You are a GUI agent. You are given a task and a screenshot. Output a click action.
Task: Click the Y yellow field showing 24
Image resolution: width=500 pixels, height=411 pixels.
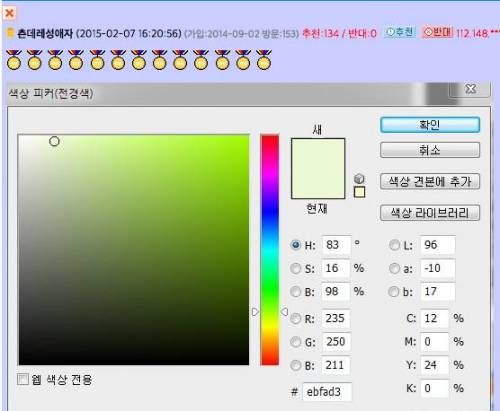click(434, 365)
